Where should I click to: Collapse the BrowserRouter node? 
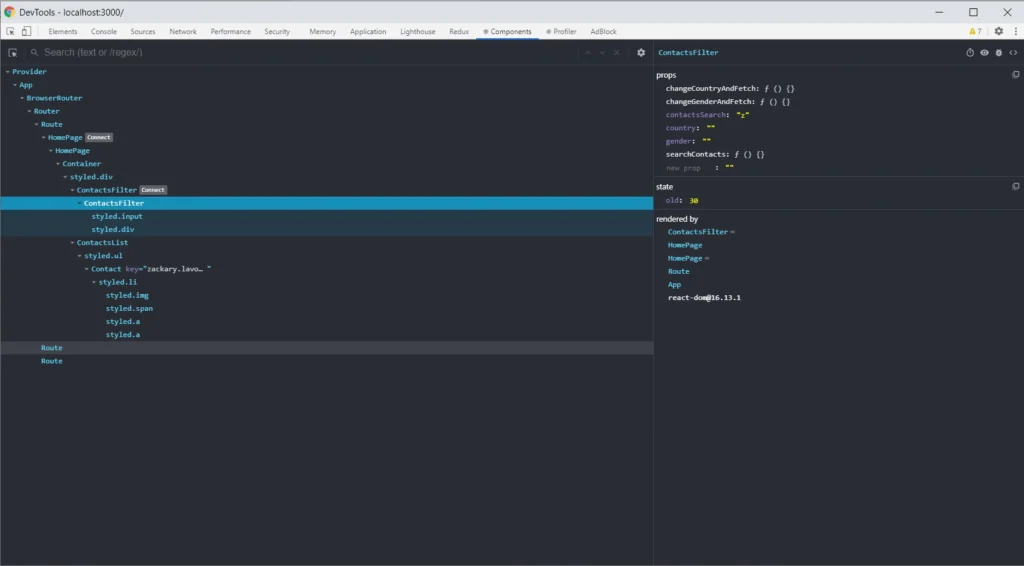[x=22, y=98]
